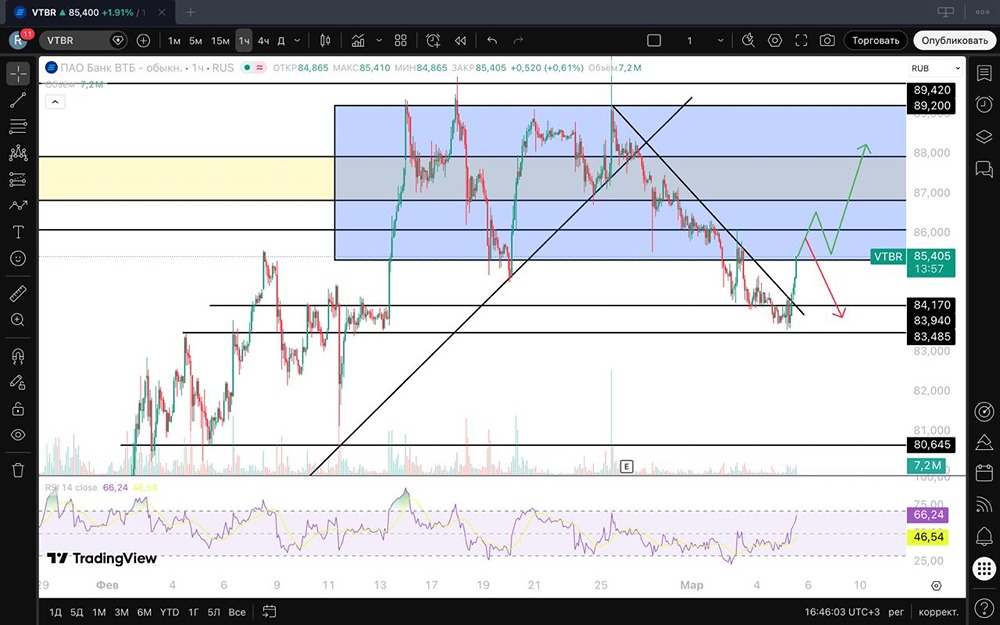The width and height of the screenshot is (1000, 625).
Task: Select the 3М date range
Action: 121,612
